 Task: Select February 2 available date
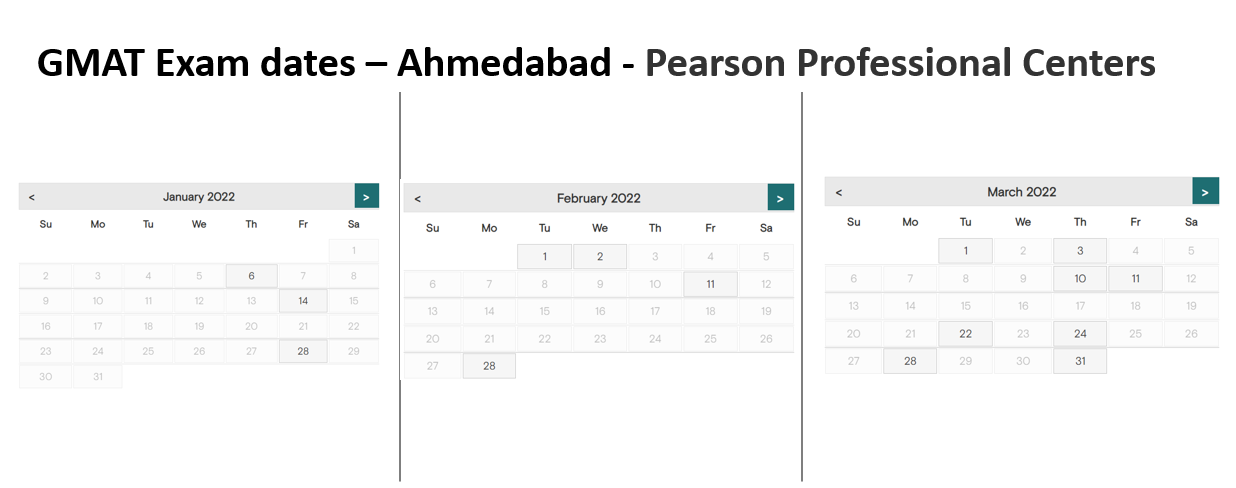[600, 256]
